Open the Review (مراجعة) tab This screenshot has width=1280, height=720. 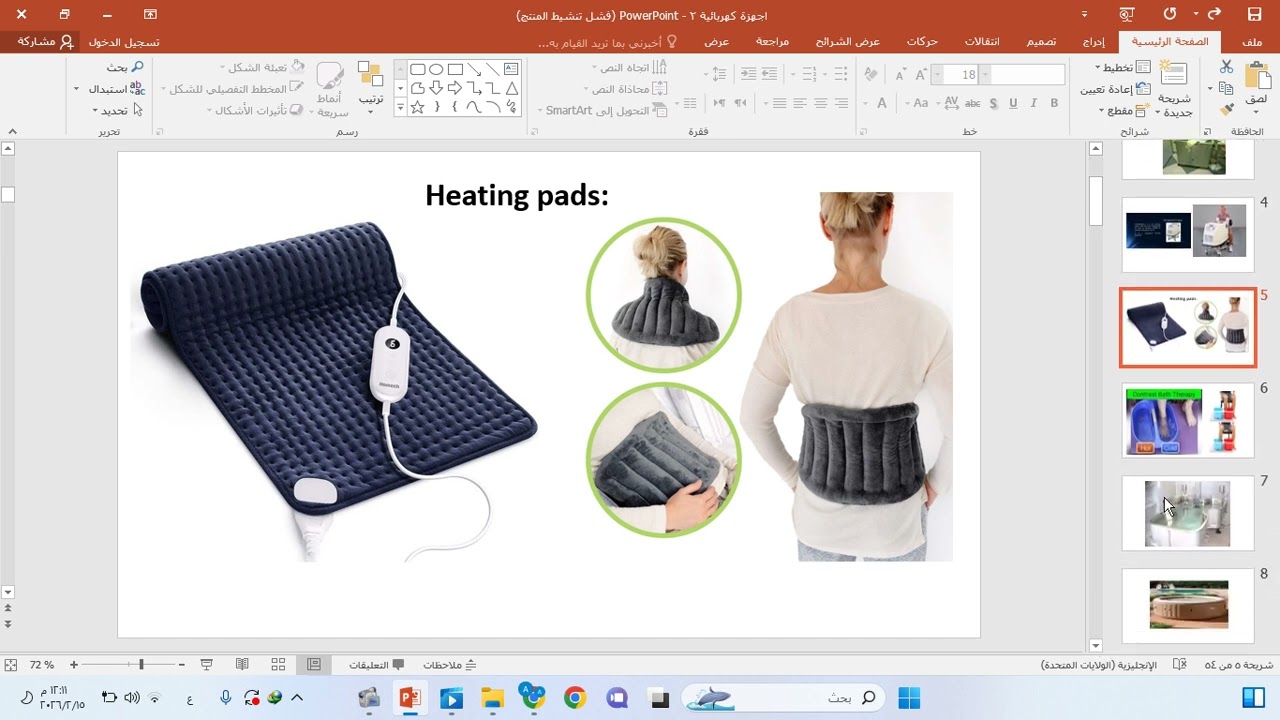point(772,42)
